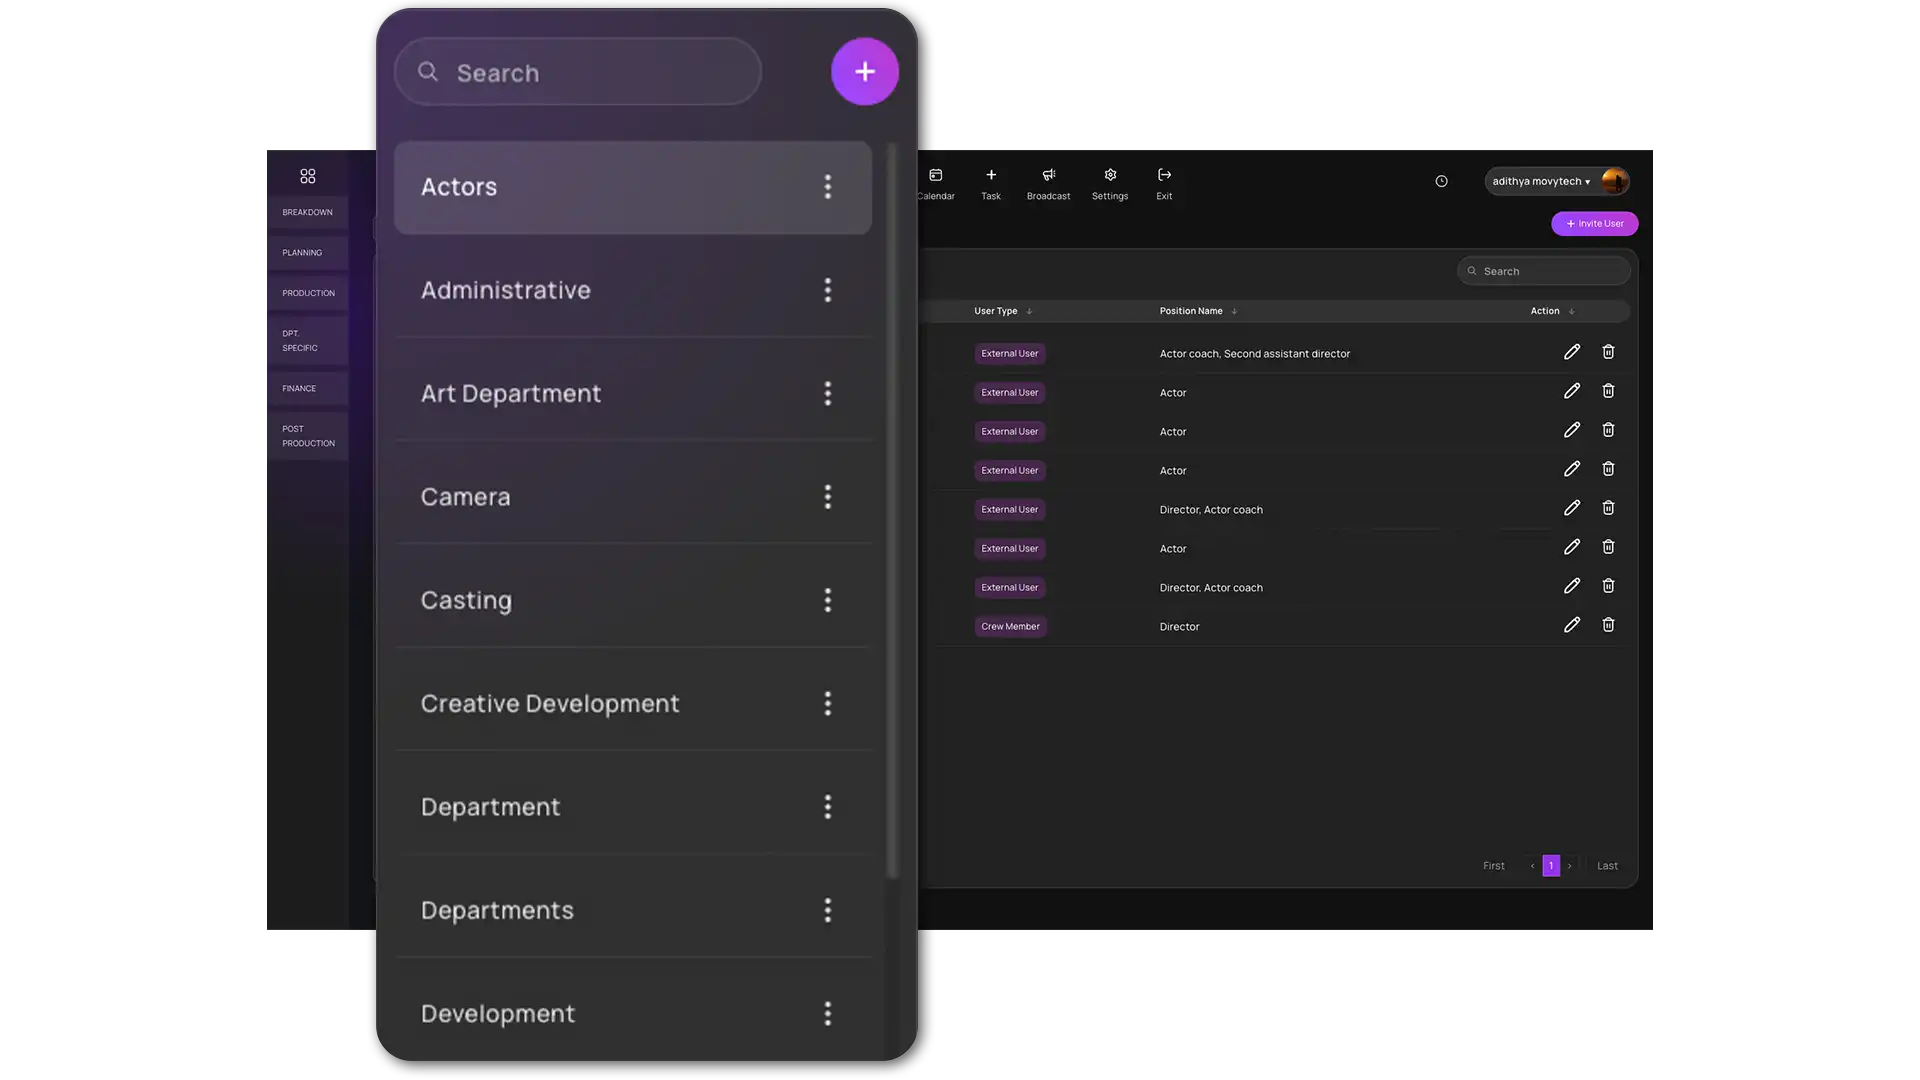Expand the adithya movytech user dropdown
1920x1080 pixels.
pos(1557,181)
